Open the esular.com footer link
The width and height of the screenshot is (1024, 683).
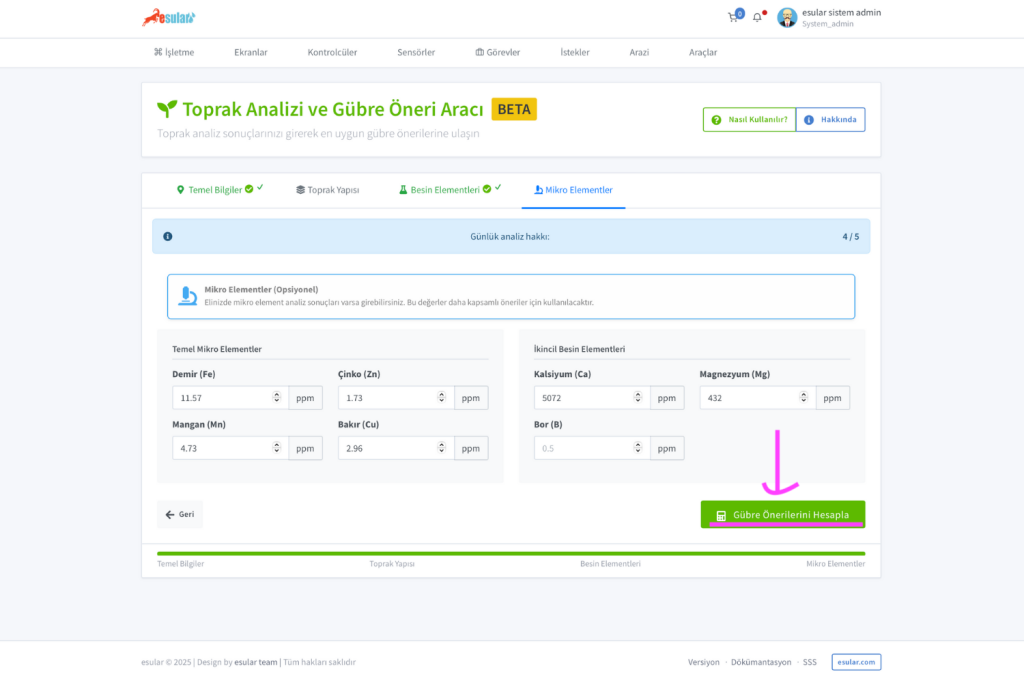click(856, 662)
